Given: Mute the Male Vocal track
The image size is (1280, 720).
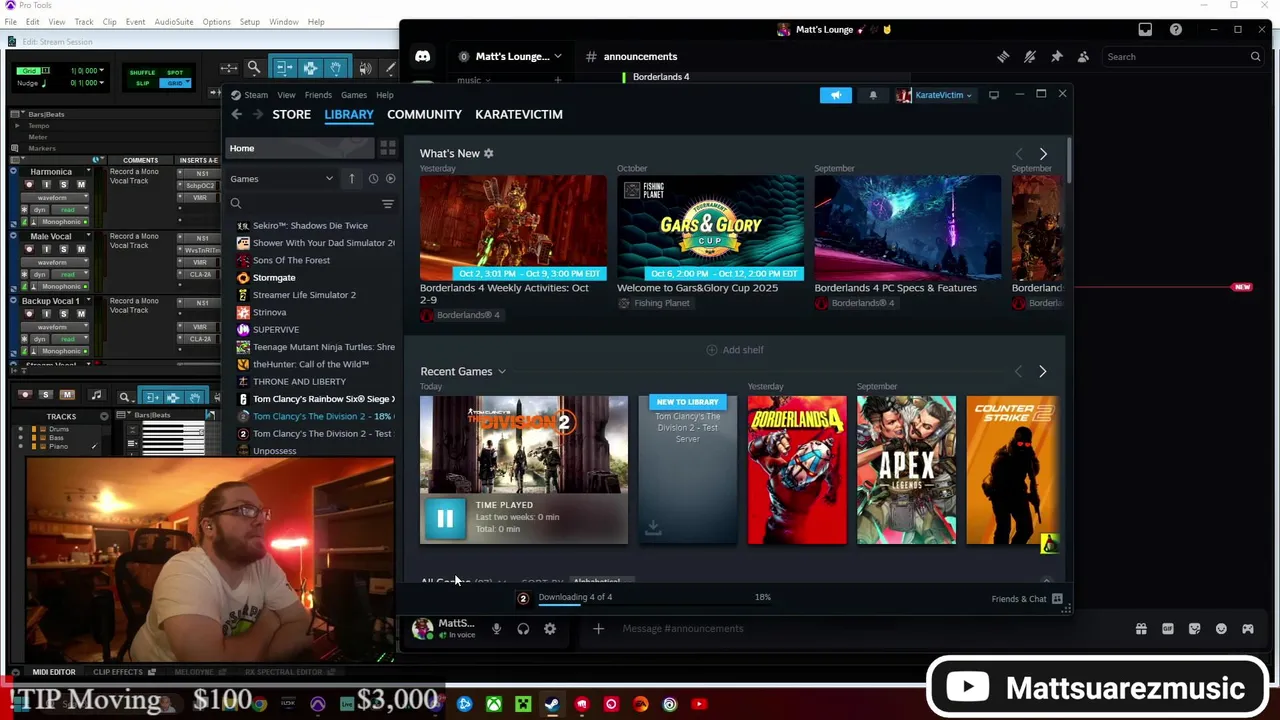Looking at the screenshot, I should tap(81, 250).
